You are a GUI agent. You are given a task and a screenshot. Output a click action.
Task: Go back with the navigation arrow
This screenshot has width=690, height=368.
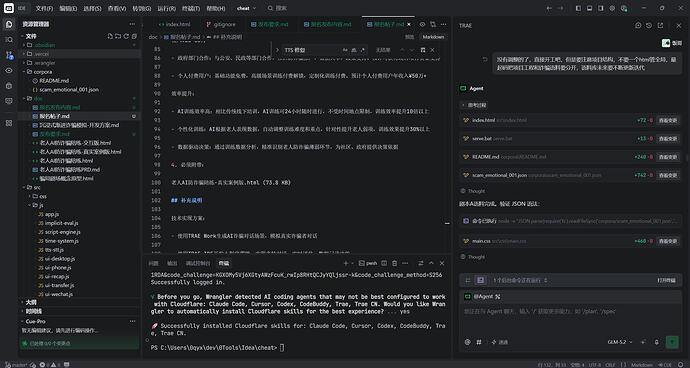pyautogui.click(x=549, y=8)
